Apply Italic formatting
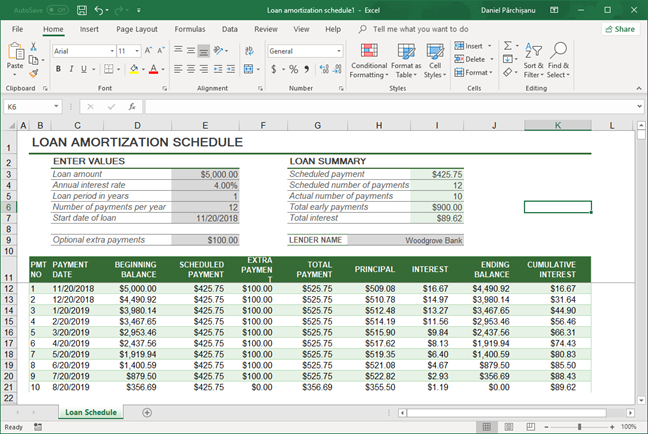The image size is (648, 434). [x=72, y=69]
